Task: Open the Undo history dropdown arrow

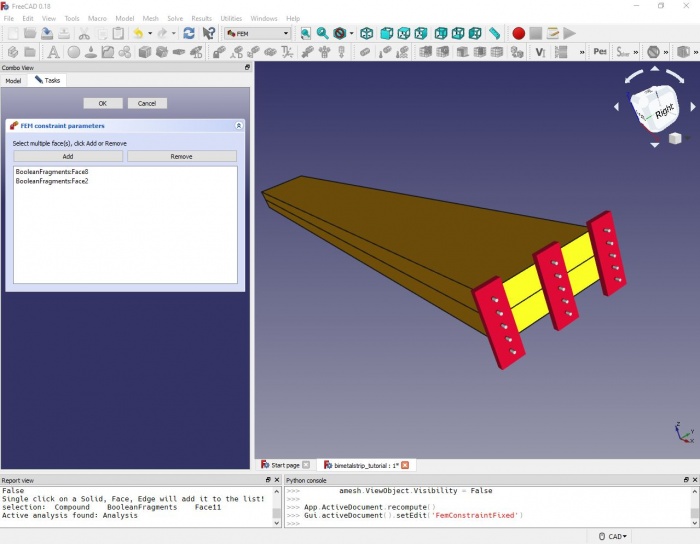Action: (x=150, y=33)
